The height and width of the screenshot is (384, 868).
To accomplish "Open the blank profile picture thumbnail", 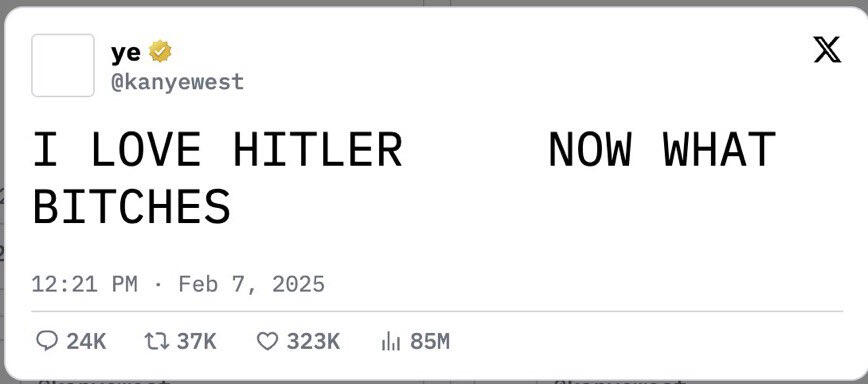I will click(63, 65).
